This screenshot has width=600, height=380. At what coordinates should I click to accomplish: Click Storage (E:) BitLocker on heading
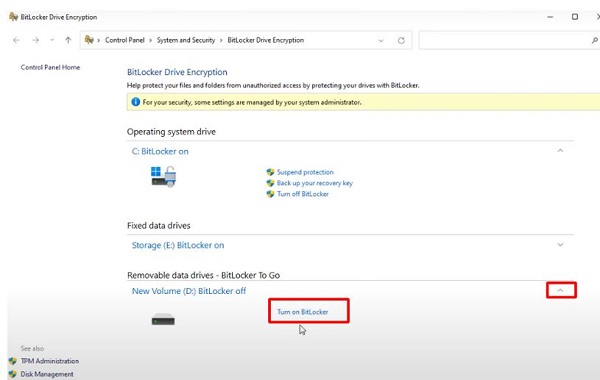click(x=178, y=245)
